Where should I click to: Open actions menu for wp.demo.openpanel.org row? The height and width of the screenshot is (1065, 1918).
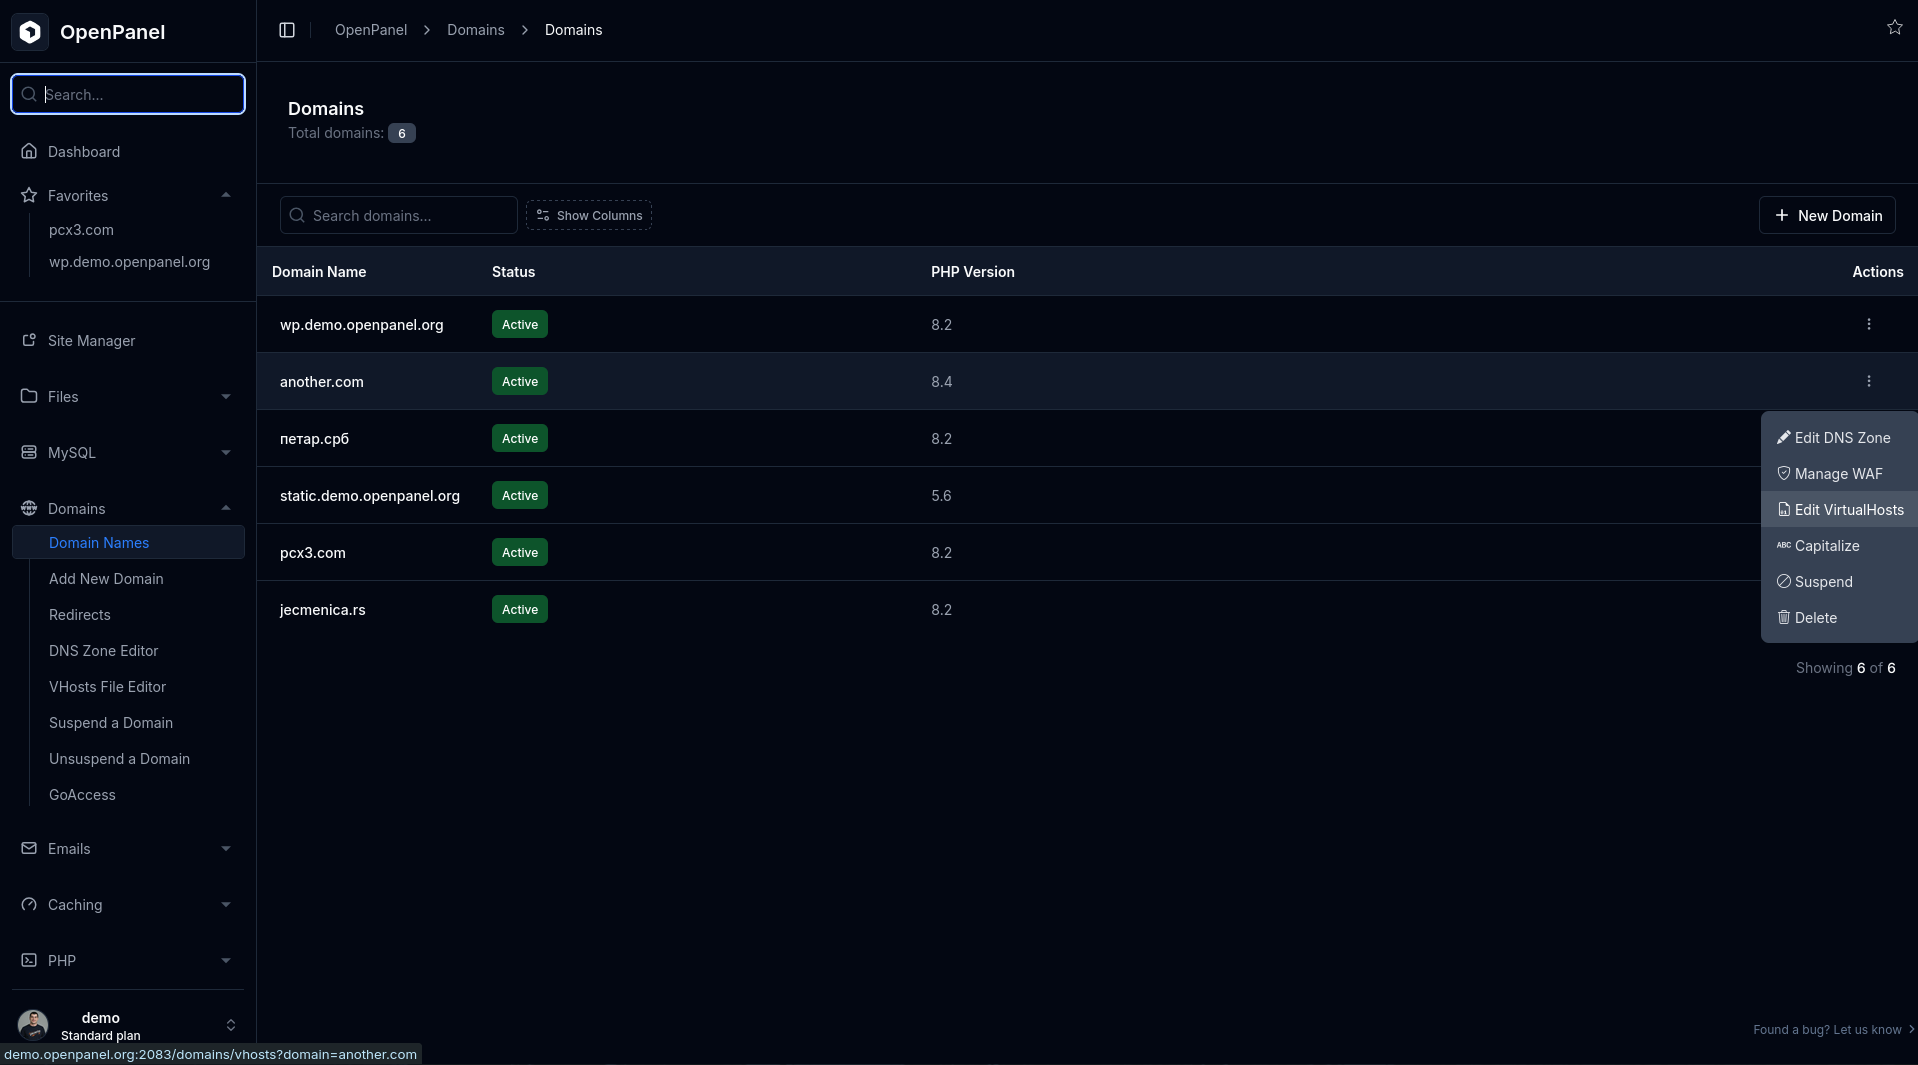coord(1868,324)
